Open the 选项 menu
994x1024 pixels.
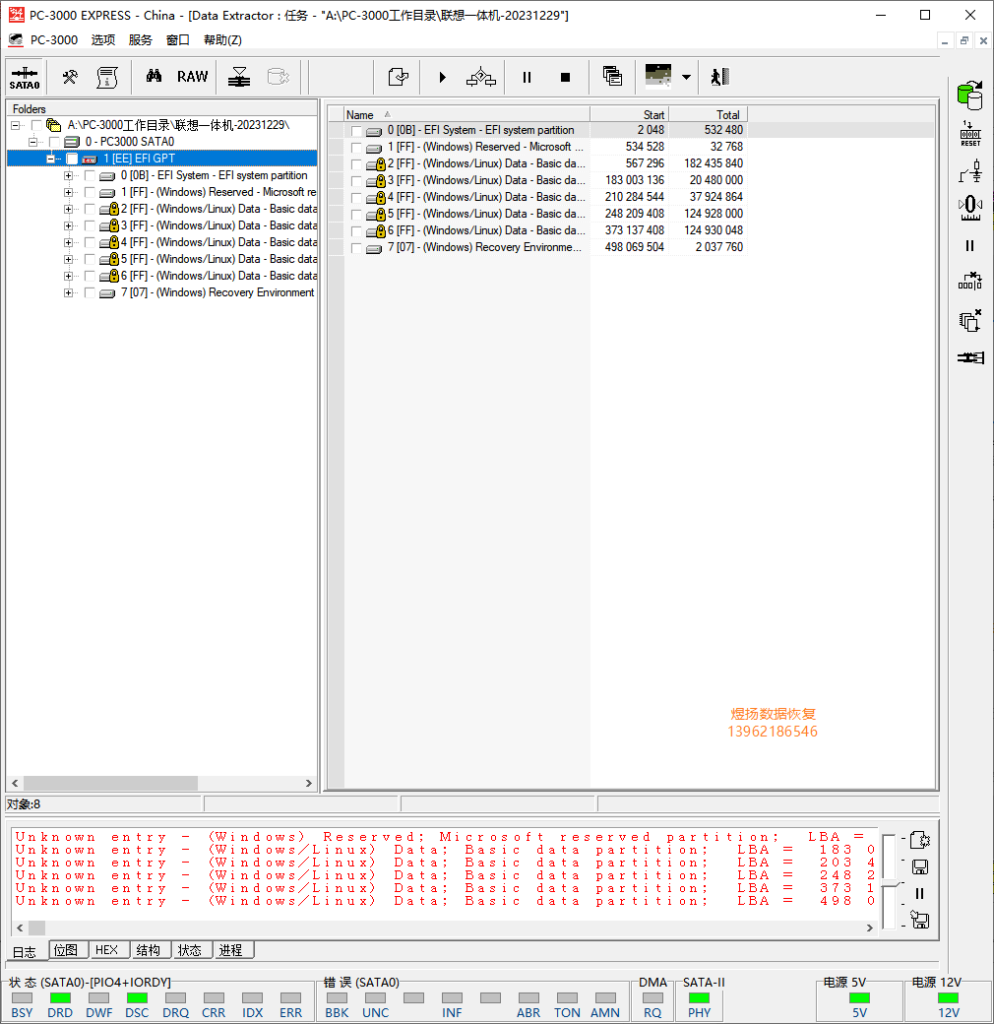click(x=103, y=40)
